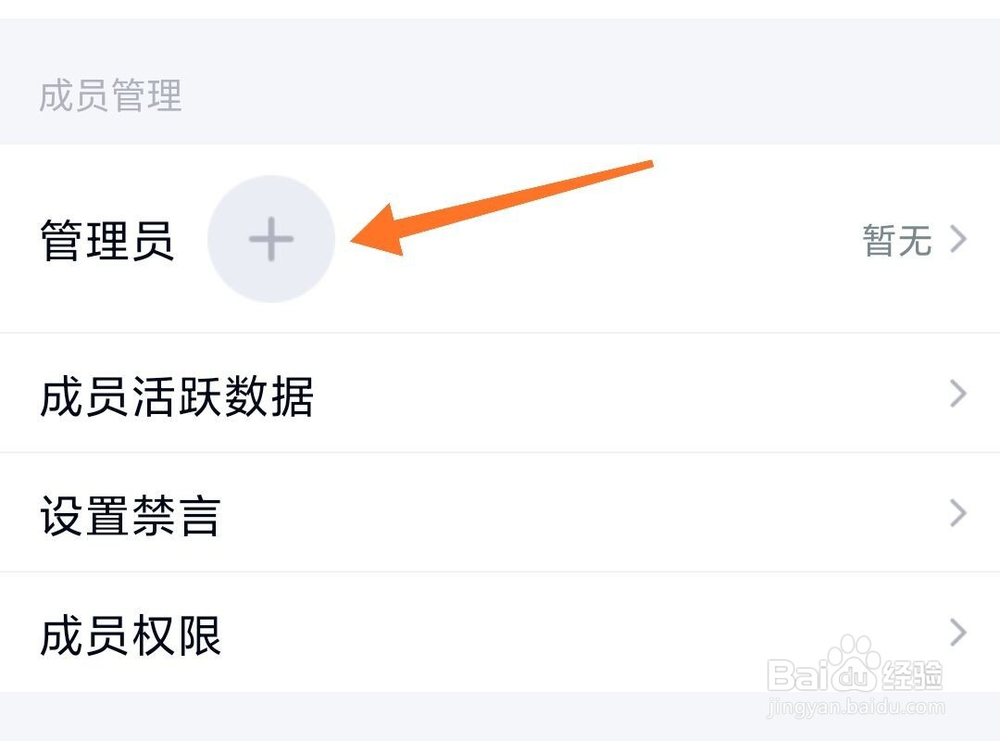
Task: Open the 成员活跃数据 menu entry text
Action: 177,396
